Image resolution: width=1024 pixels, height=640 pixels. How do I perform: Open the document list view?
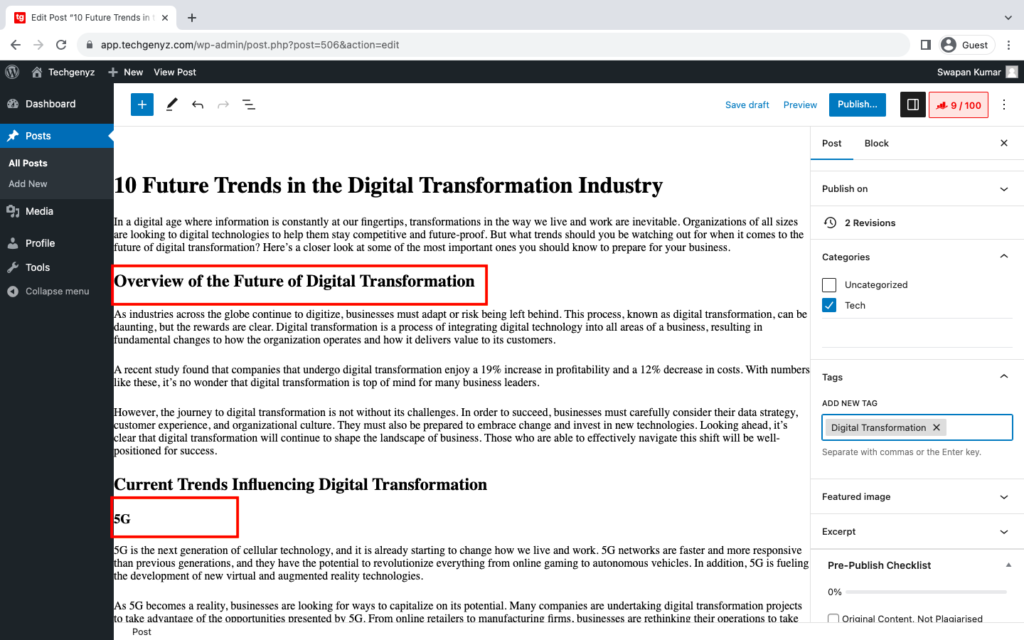pyautogui.click(x=249, y=104)
